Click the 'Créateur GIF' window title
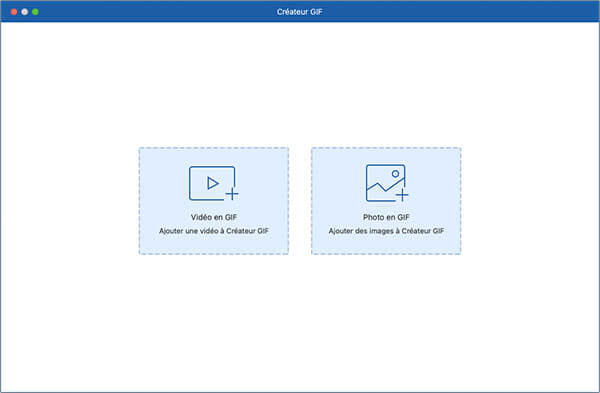Image resolution: width=600 pixels, height=393 pixels. pyautogui.click(x=299, y=12)
